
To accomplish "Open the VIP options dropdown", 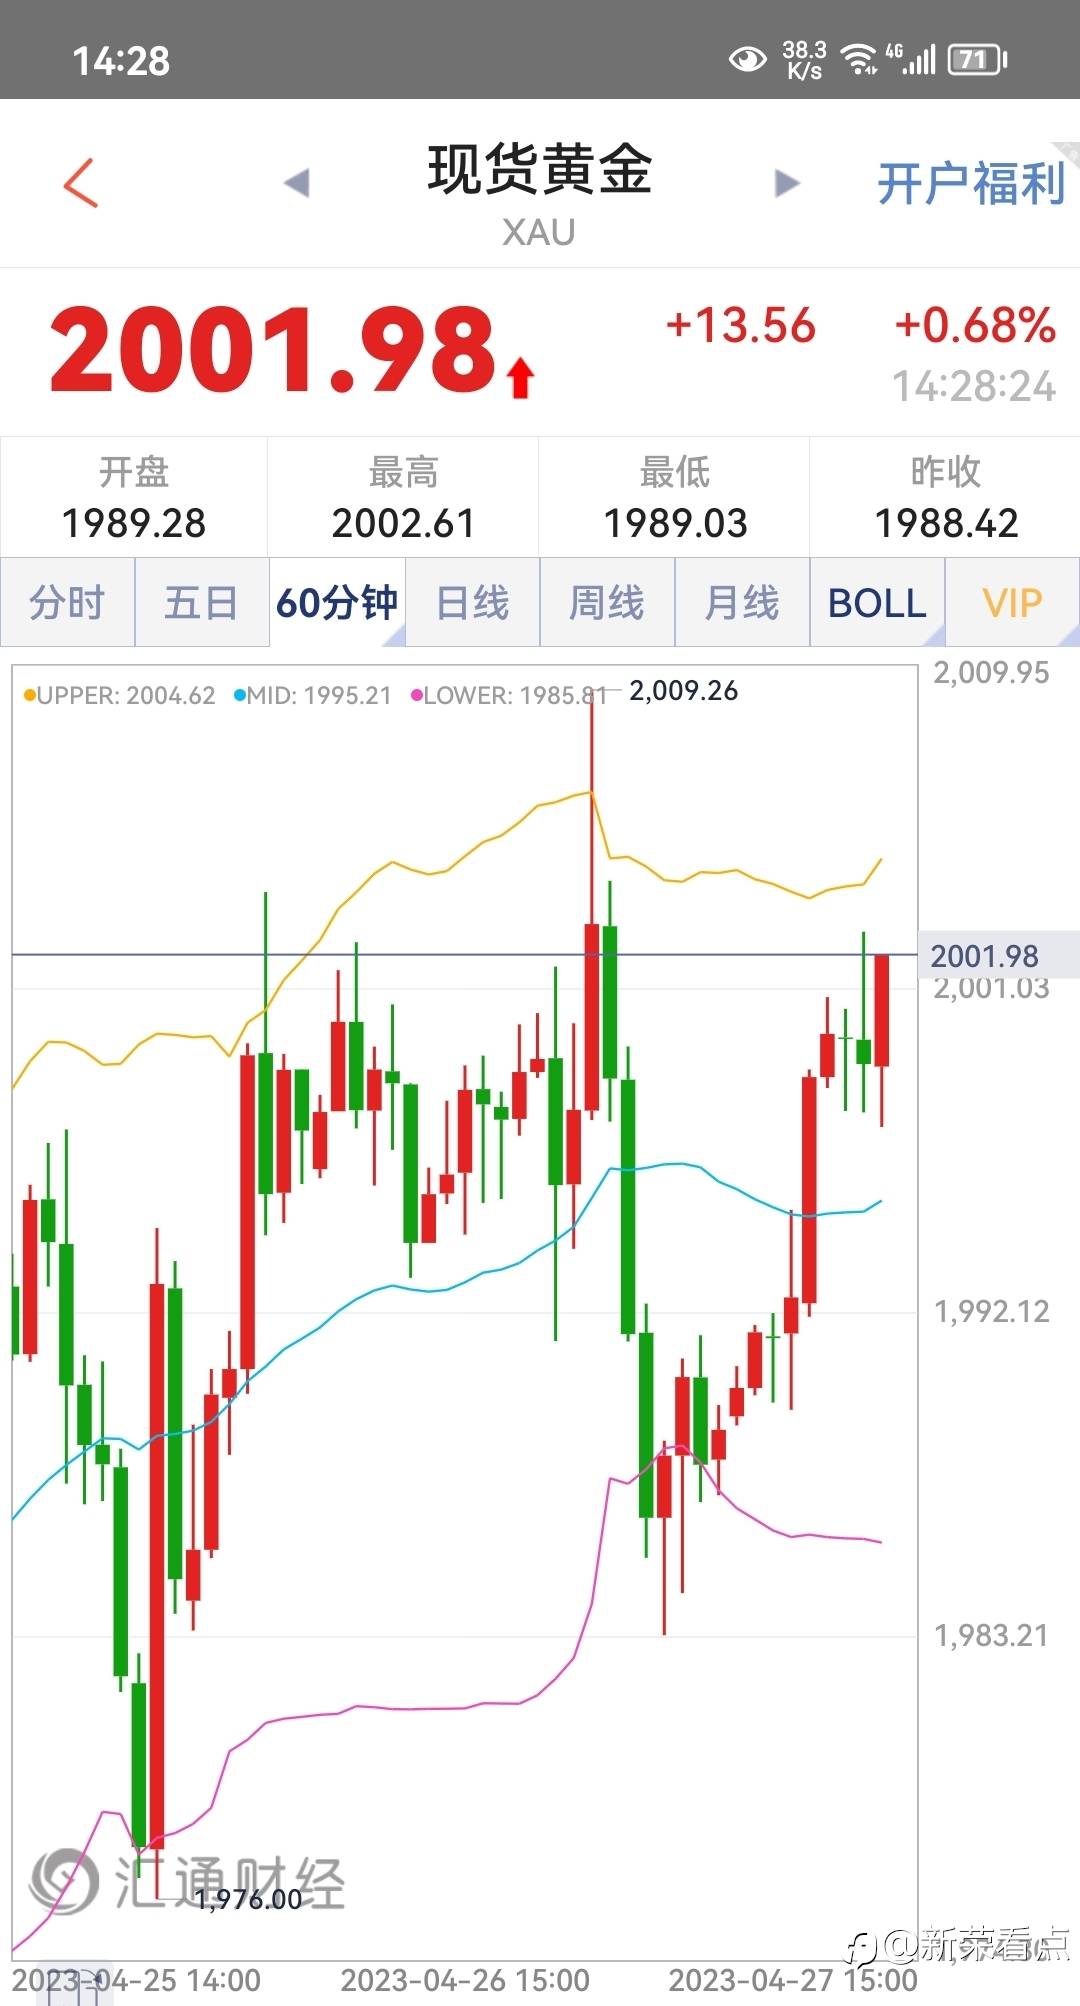I will pos(1012,603).
